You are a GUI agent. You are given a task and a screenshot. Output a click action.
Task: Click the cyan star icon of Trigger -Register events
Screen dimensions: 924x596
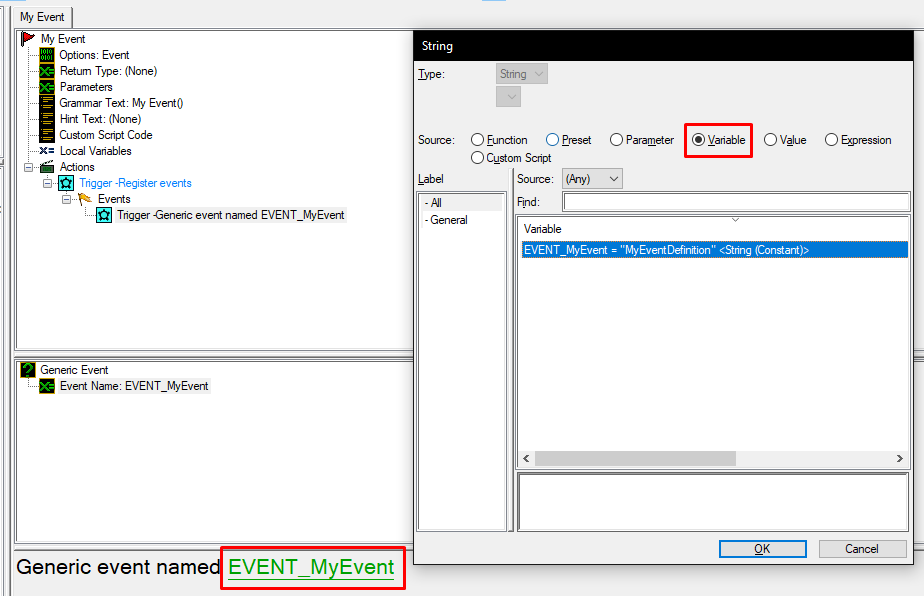click(66, 183)
